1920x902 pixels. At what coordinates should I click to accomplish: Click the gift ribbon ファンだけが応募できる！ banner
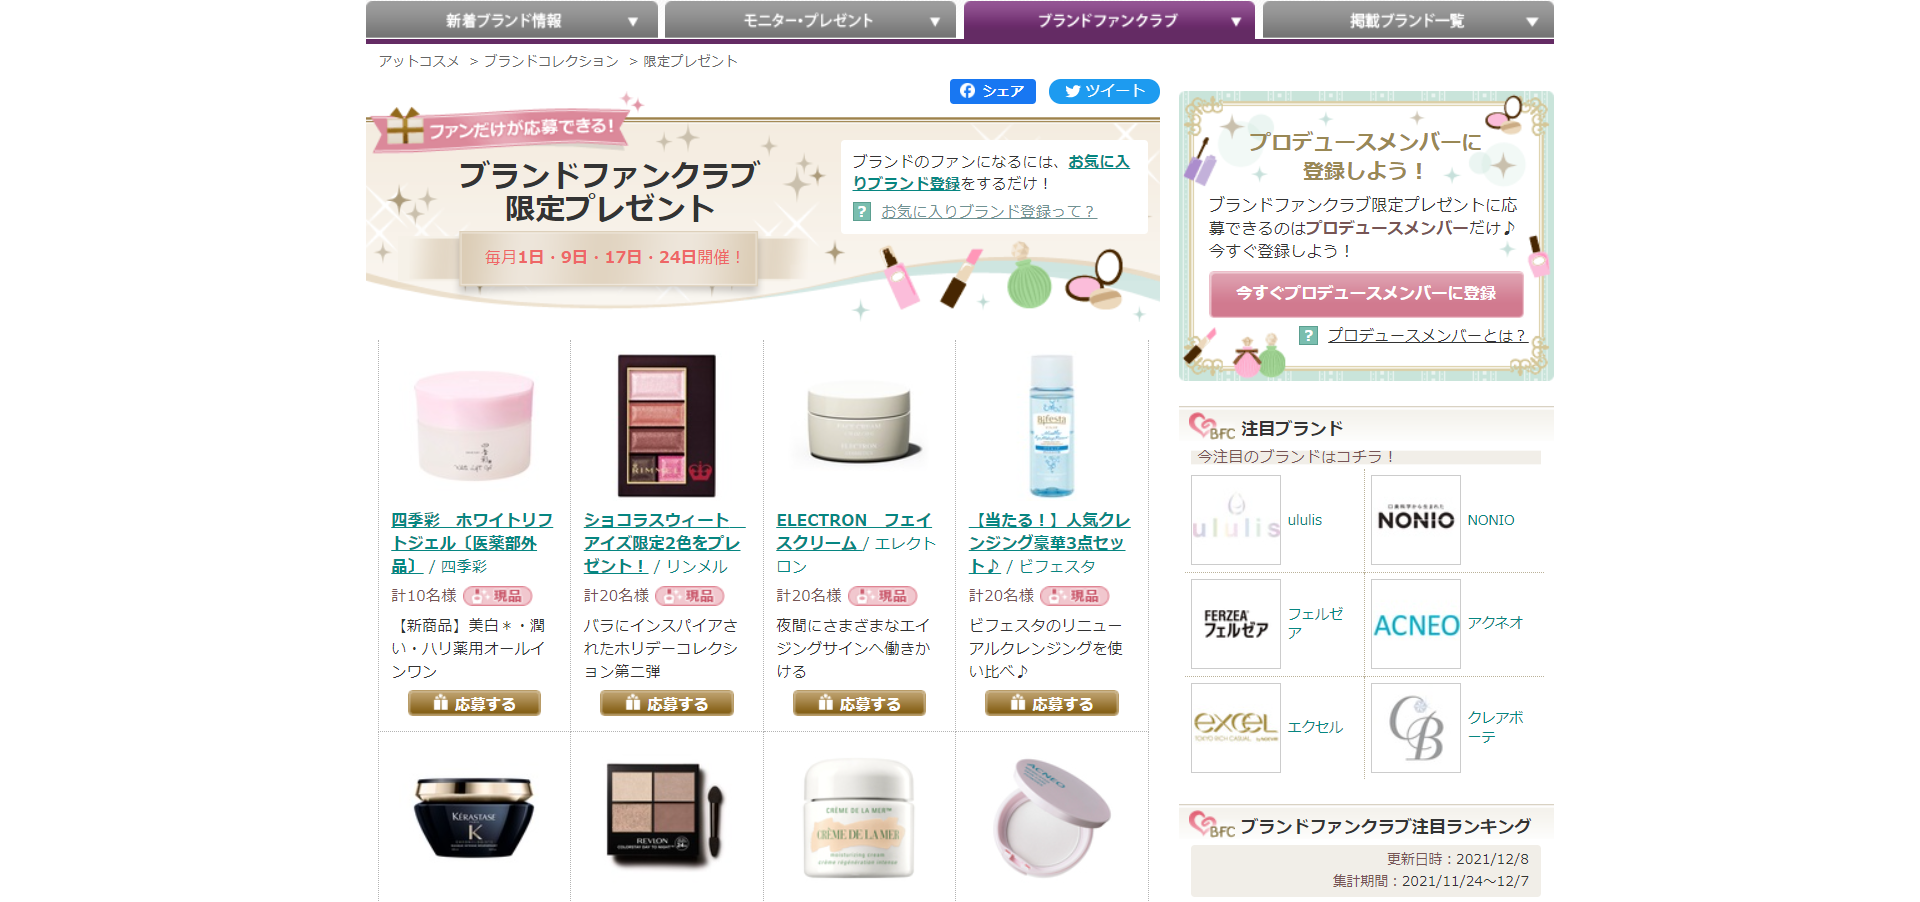click(x=503, y=129)
